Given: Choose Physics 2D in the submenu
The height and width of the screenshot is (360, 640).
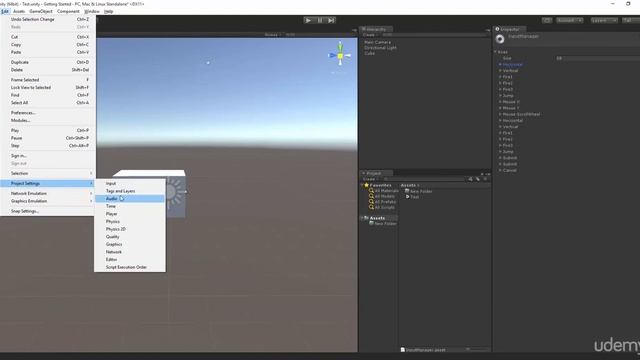Looking at the screenshot, I should (130, 229).
